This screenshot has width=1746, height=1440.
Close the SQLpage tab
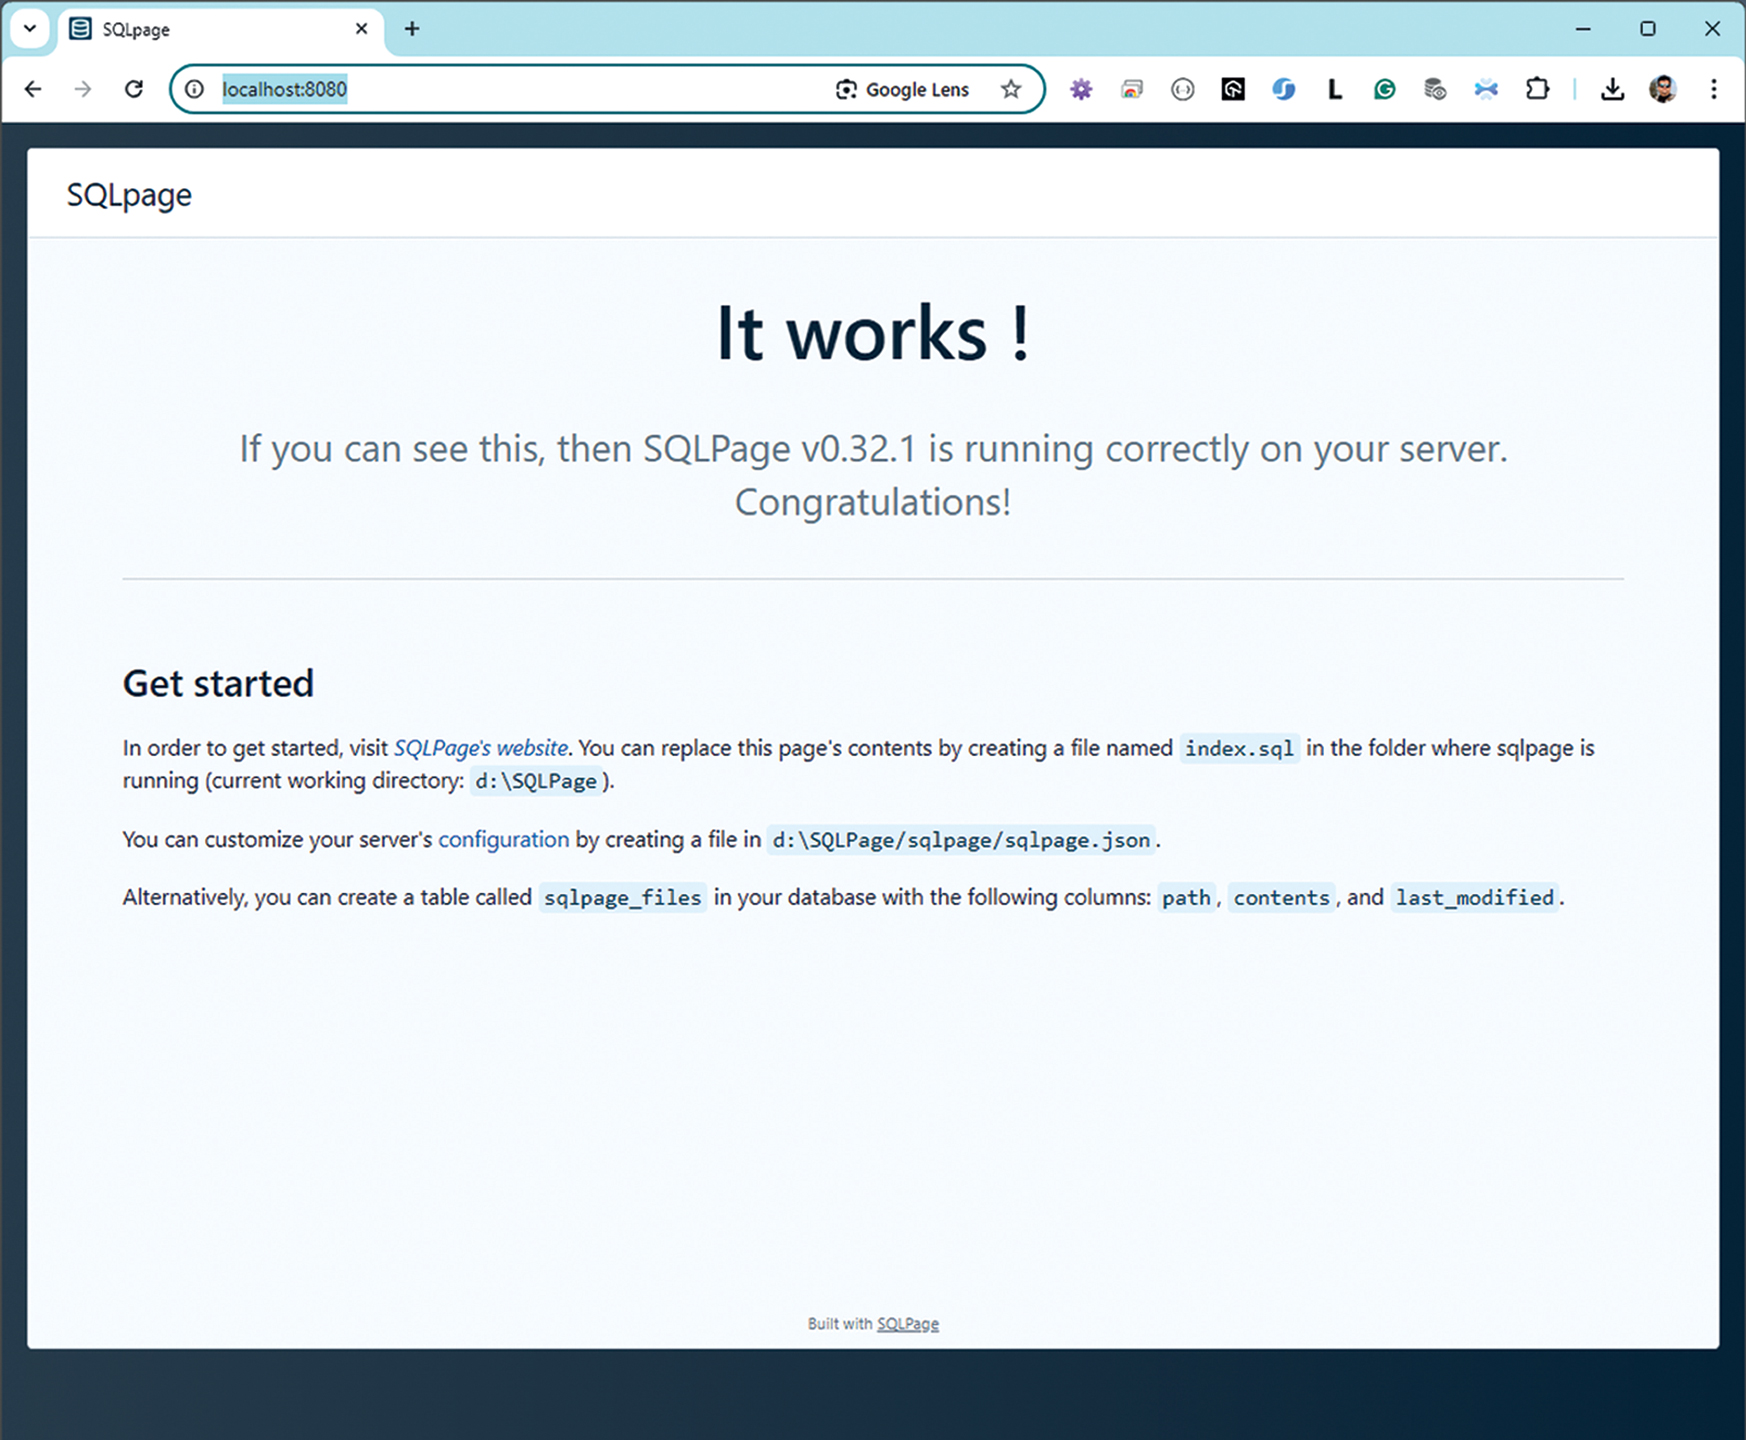tap(362, 29)
